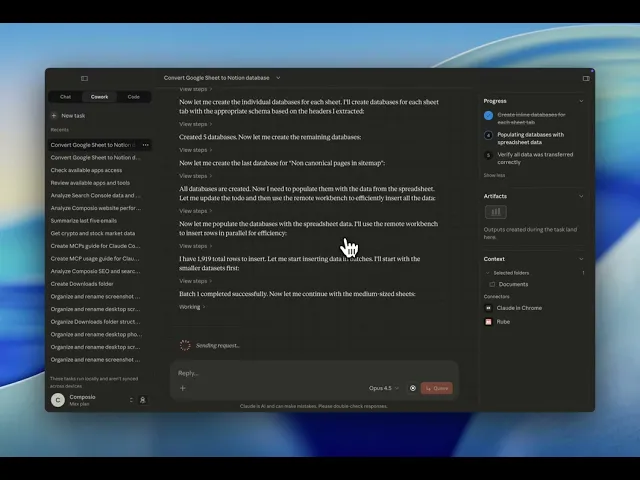Open the task title dropdown chevron

[x=278, y=78]
